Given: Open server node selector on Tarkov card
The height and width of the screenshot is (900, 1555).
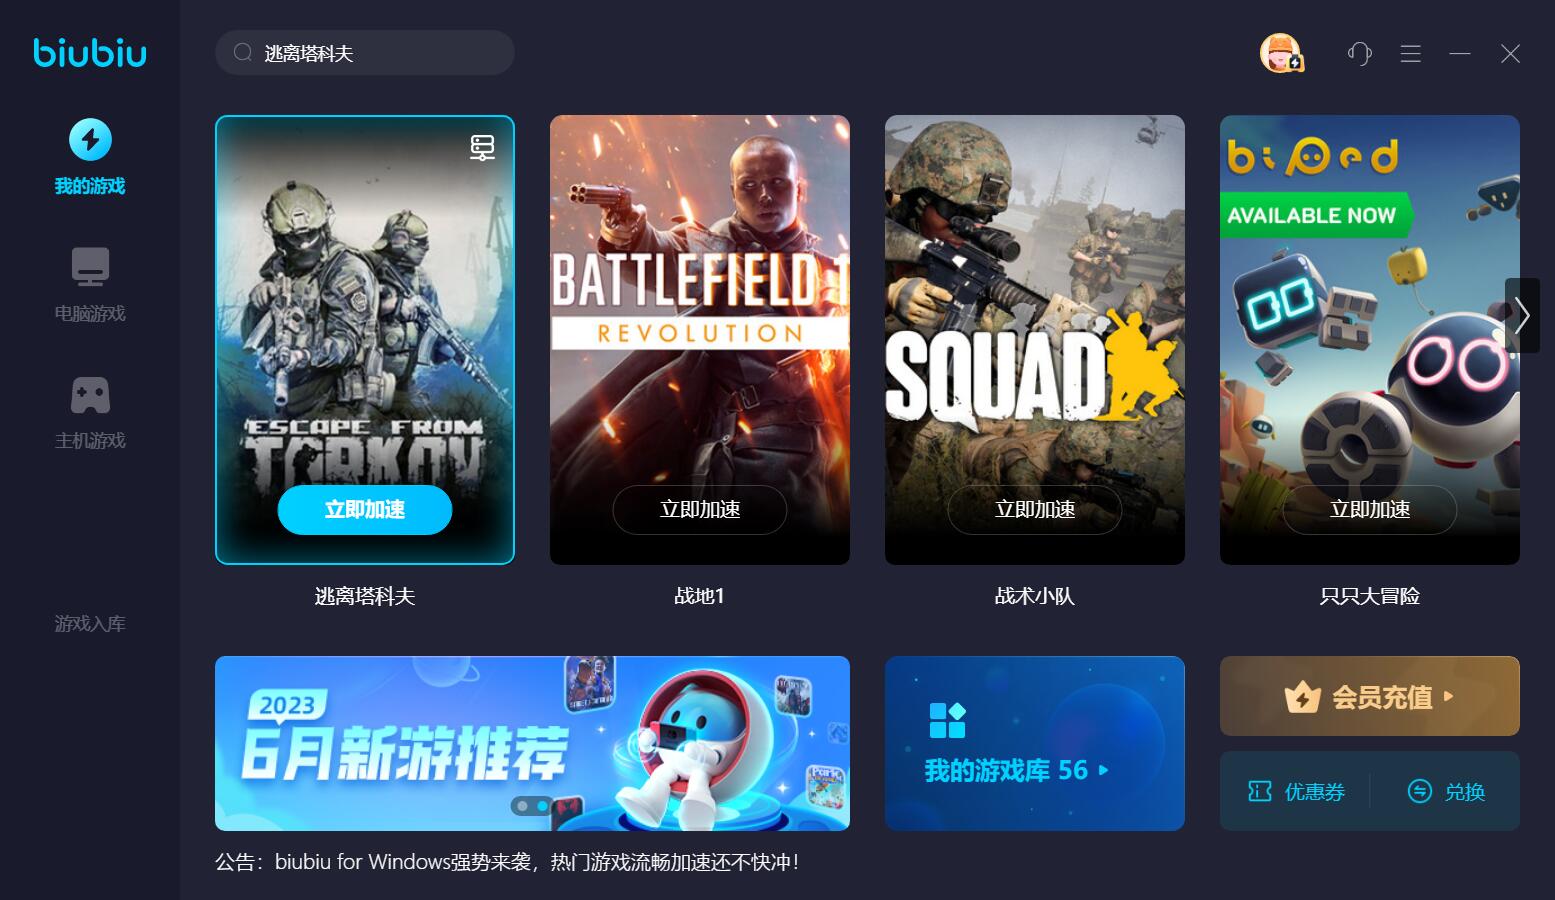Looking at the screenshot, I should tap(482, 147).
